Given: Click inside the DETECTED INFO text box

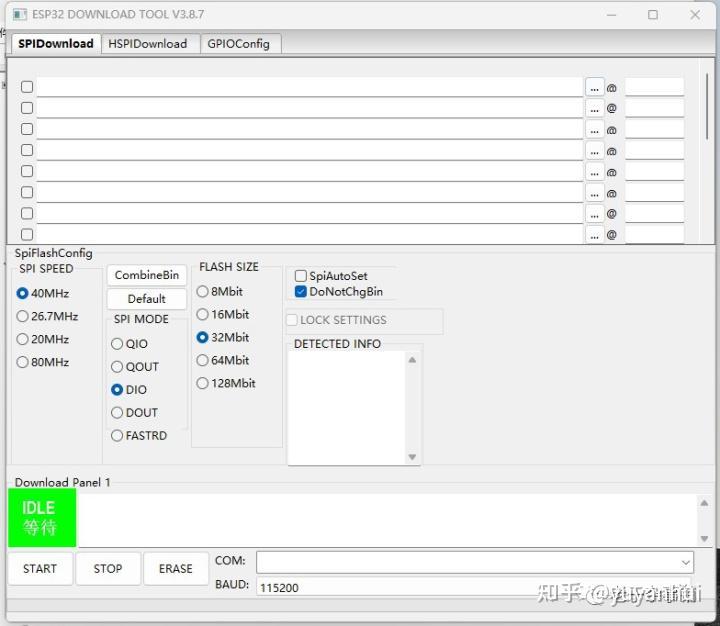Looking at the screenshot, I should (347, 408).
